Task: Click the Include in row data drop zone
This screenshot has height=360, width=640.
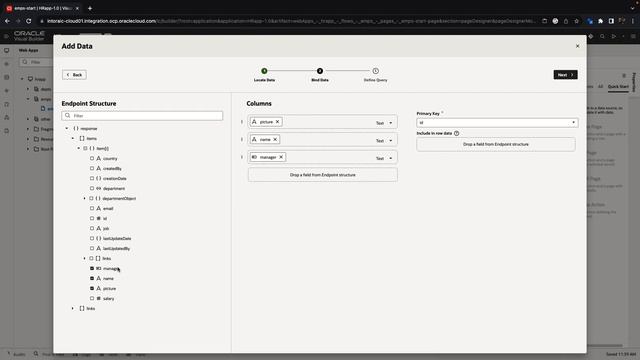Action: pyautogui.click(x=496, y=144)
